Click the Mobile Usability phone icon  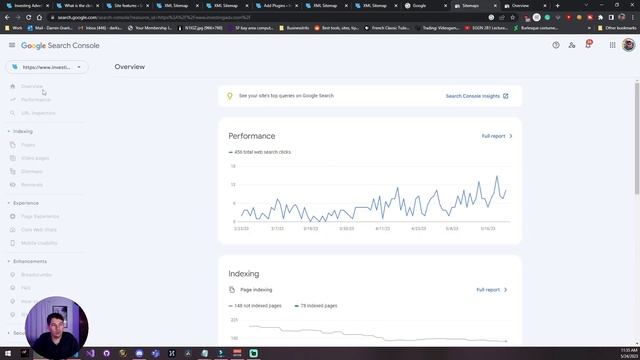[x=13, y=243]
